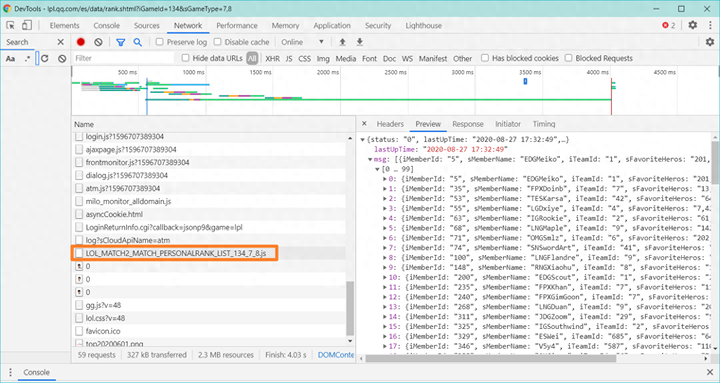Open the Online throttling dropdown

[303, 42]
